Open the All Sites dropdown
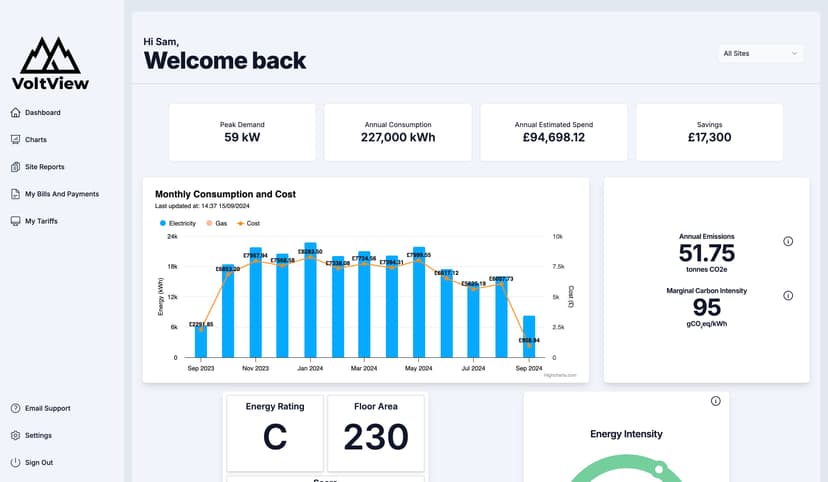The width and height of the screenshot is (828, 482). (x=761, y=53)
